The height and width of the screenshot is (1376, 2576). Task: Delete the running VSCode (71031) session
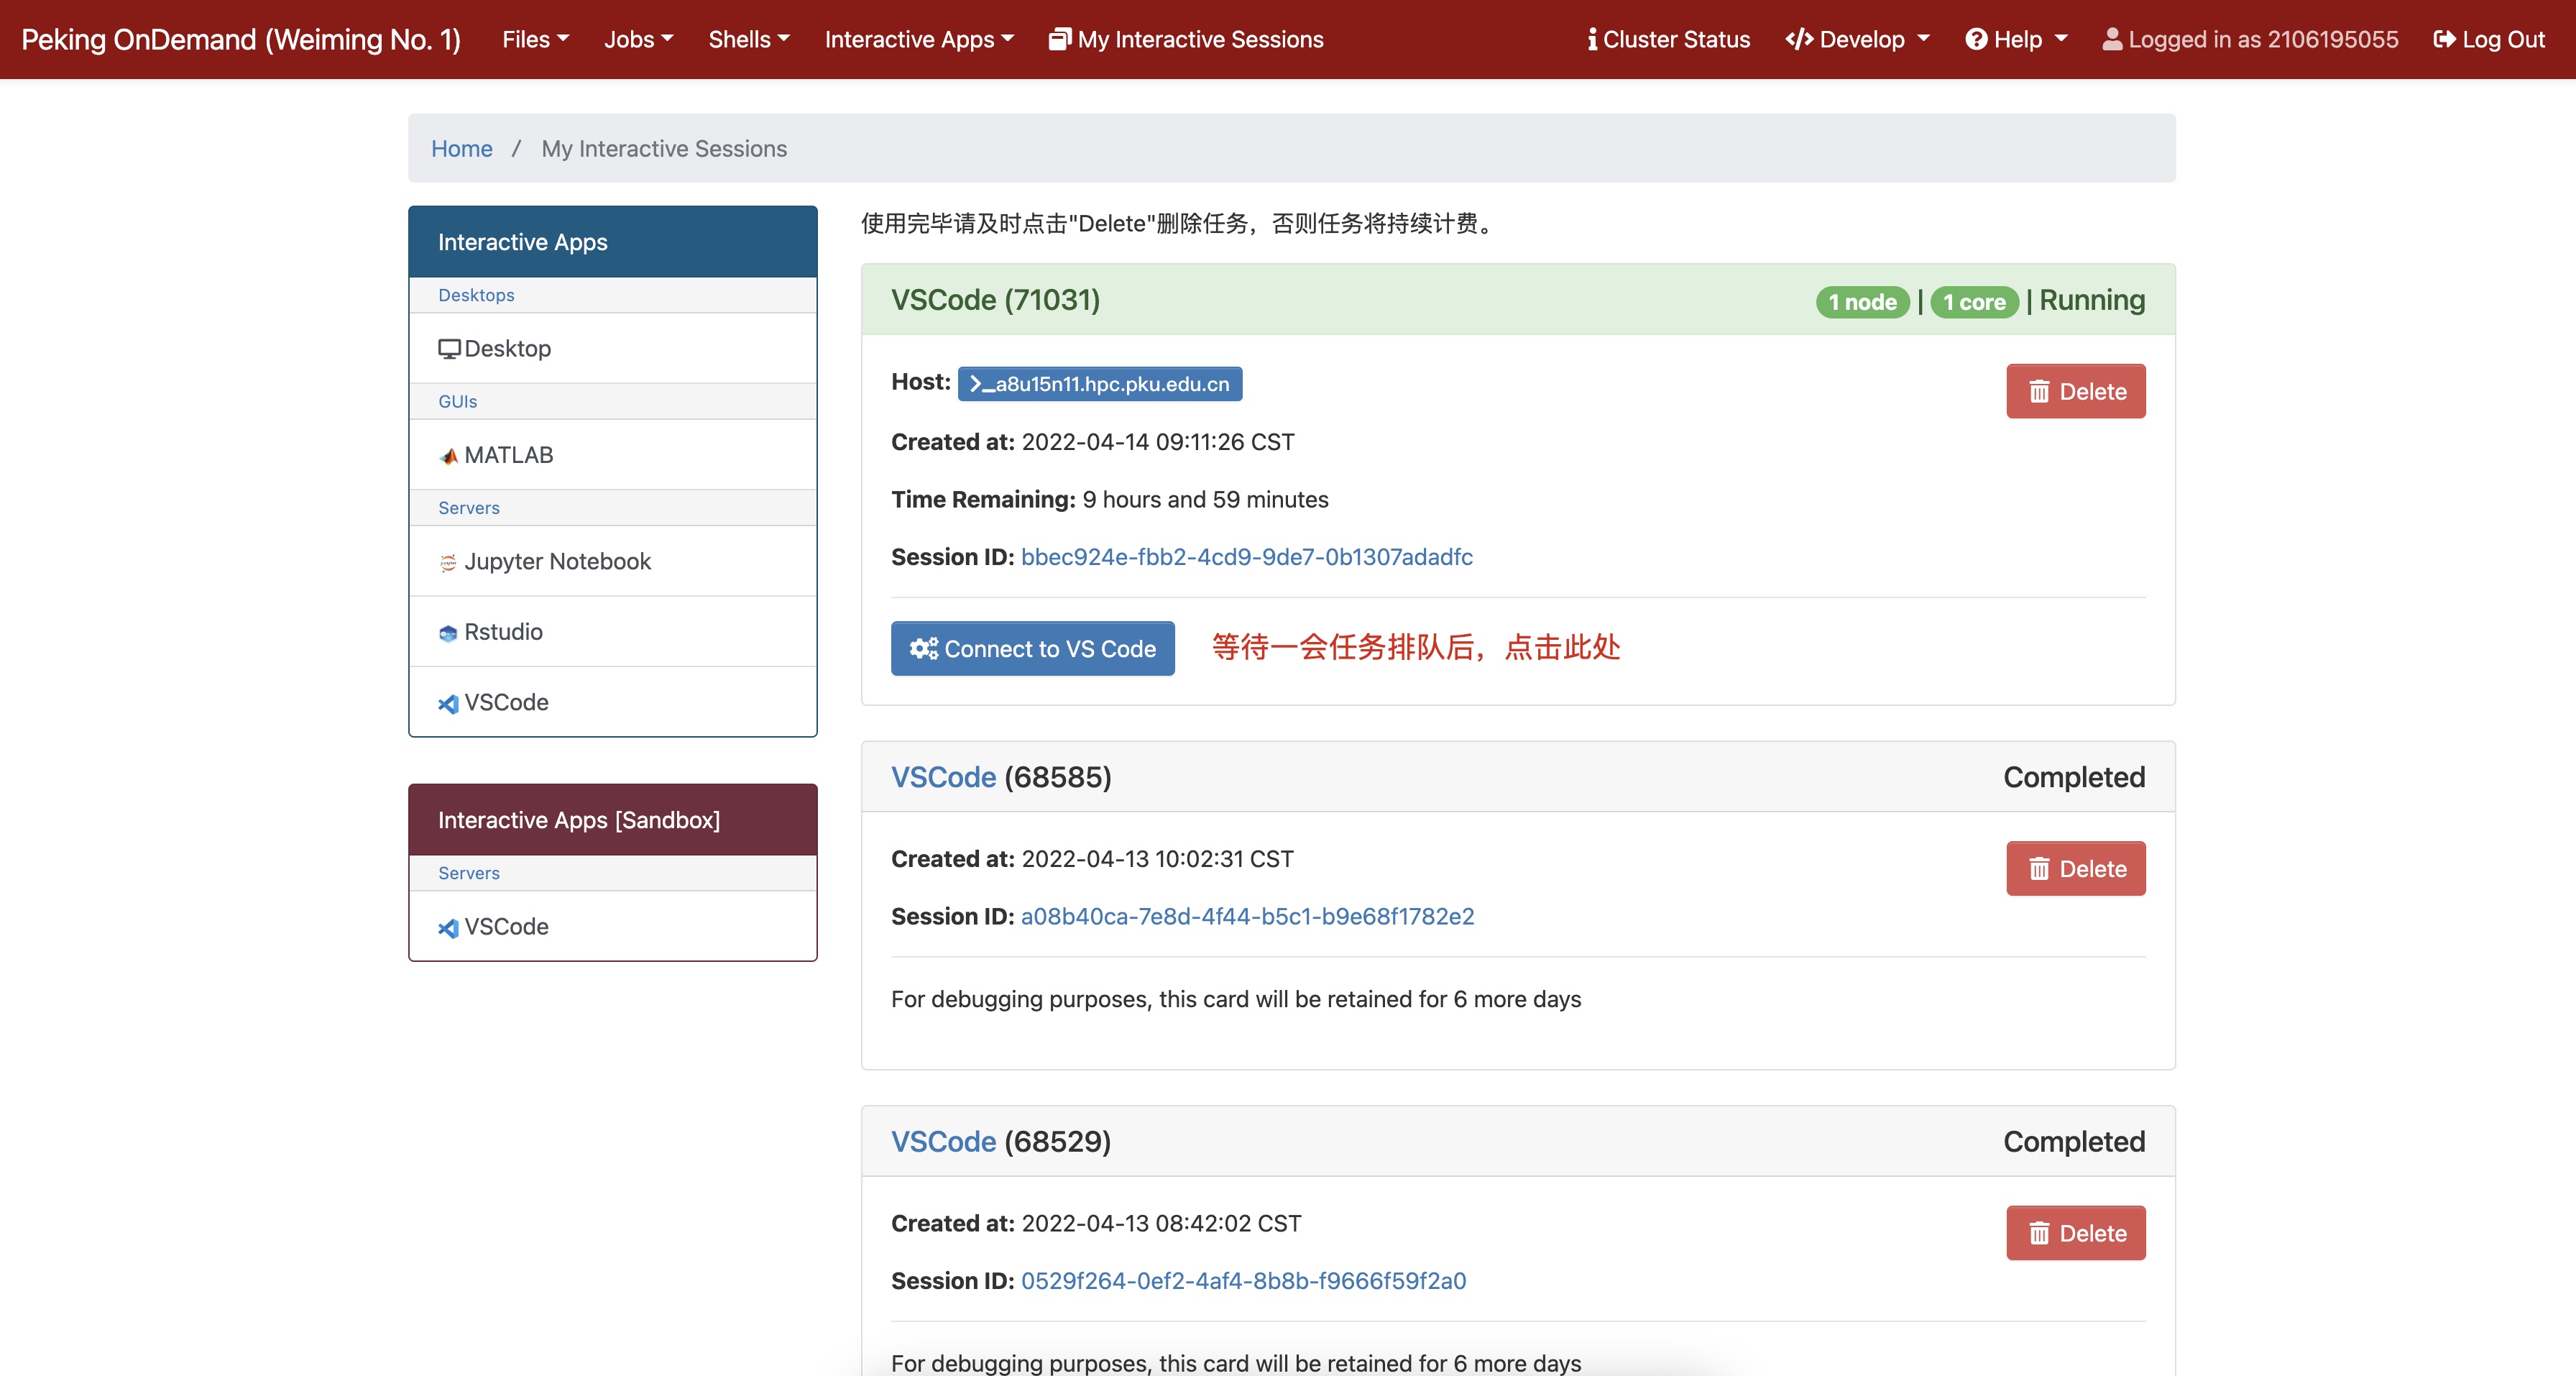coord(2076,391)
